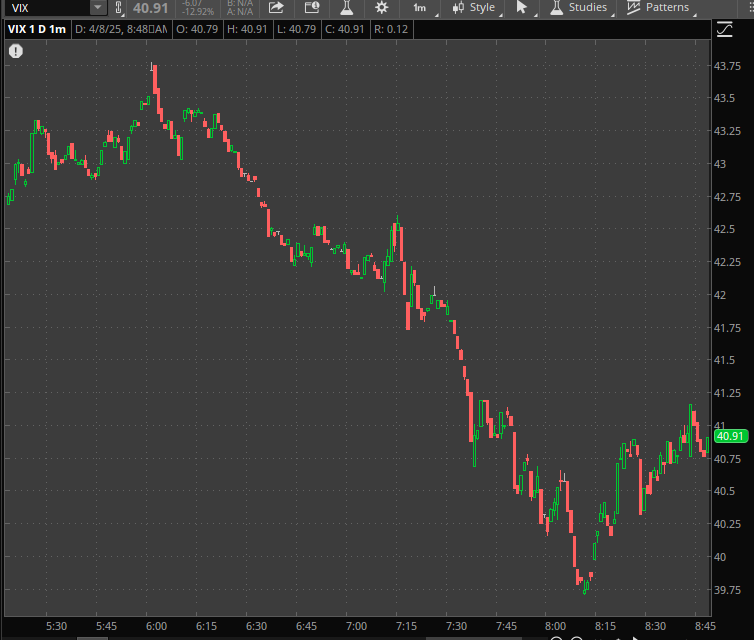754x640 pixels.
Task: Open the Patterns menu
Action: 659,7
